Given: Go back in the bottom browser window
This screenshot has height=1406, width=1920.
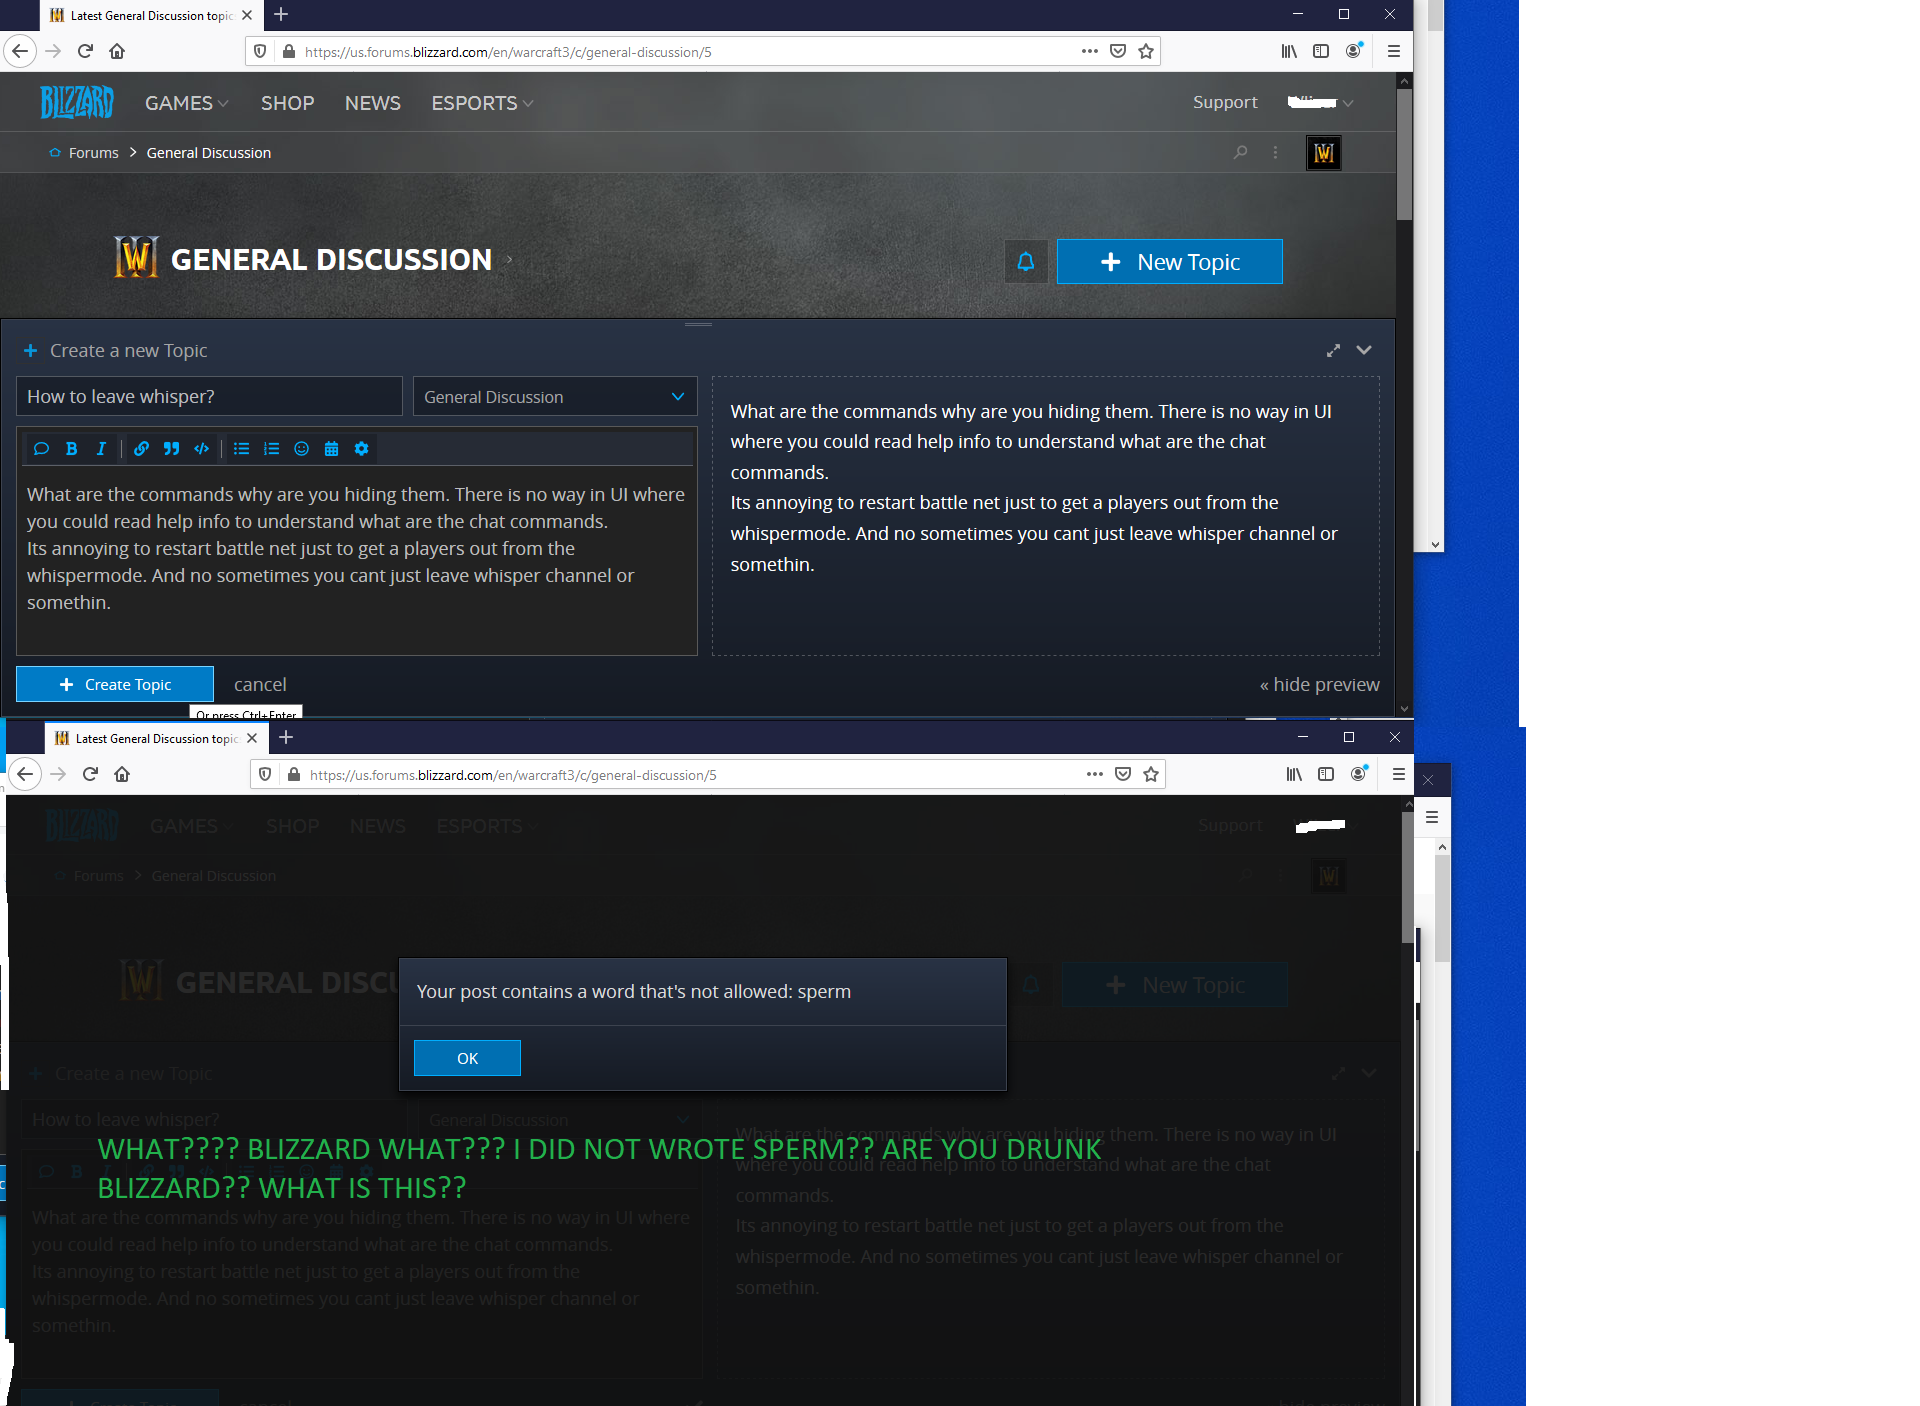Looking at the screenshot, I should [x=25, y=774].
